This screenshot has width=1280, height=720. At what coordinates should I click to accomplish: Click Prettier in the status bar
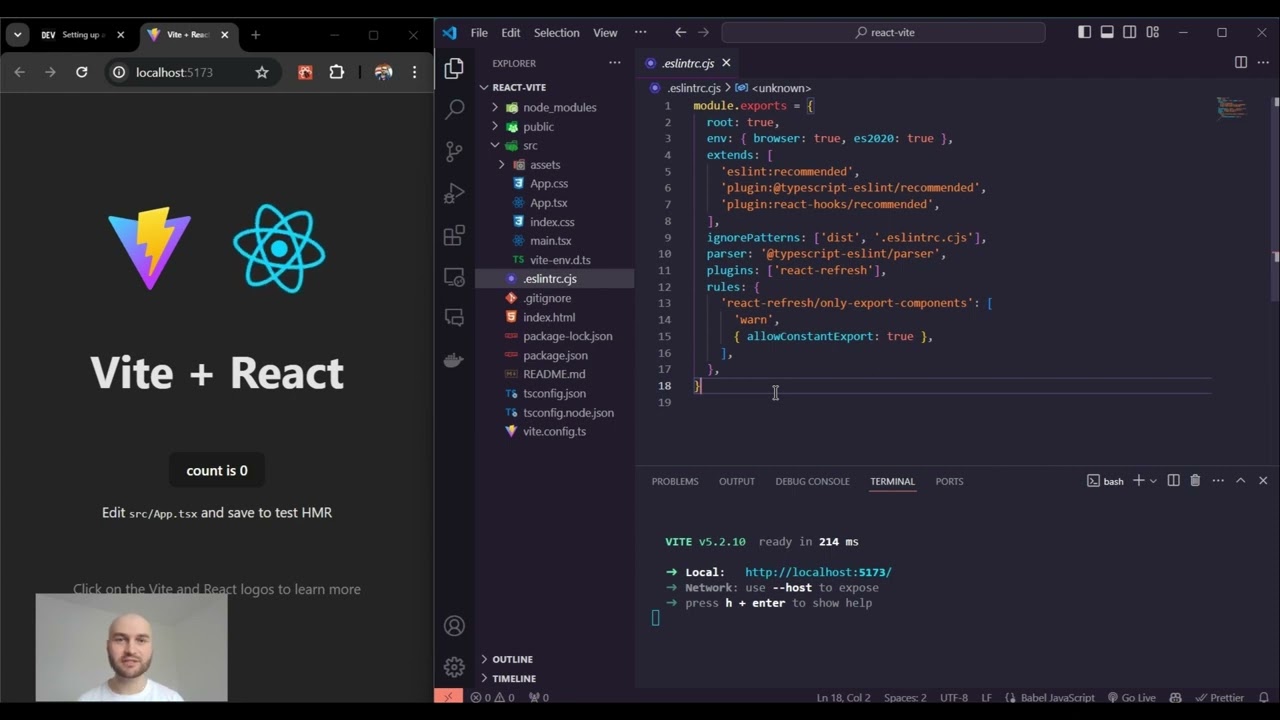click(x=1218, y=697)
